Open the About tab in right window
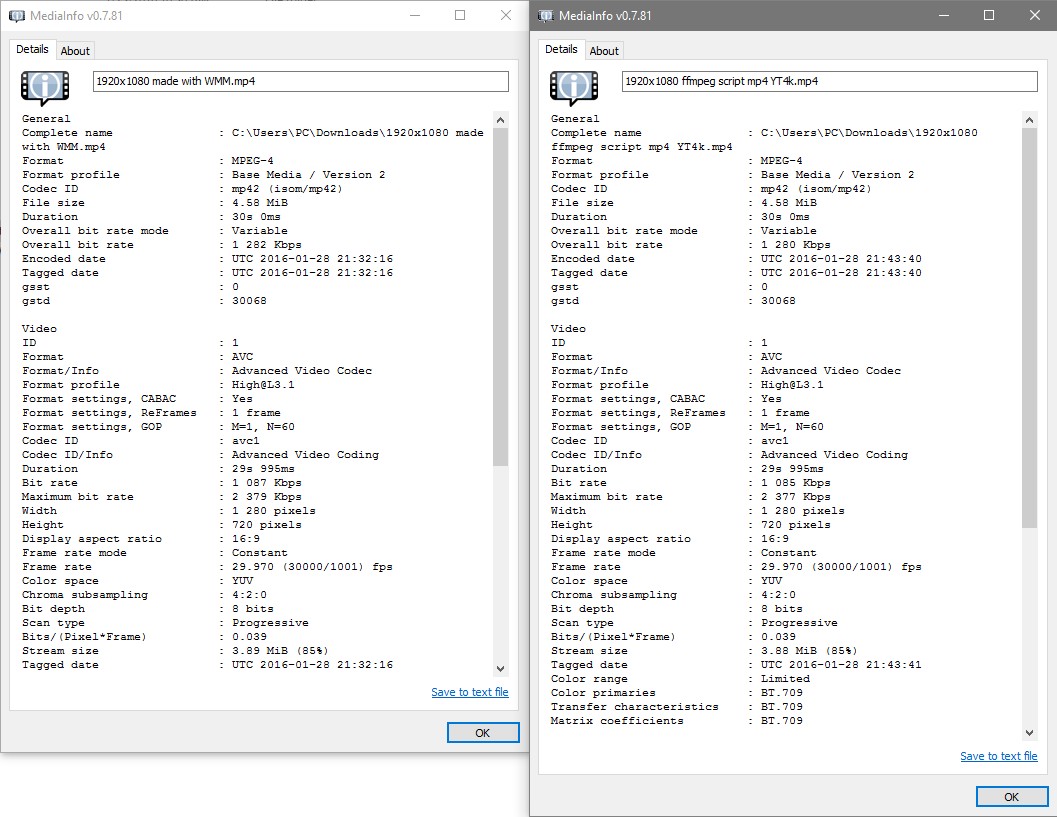The height and width of the screenshot is (817, 1057). pyautogui.click(x=604, y=51)
